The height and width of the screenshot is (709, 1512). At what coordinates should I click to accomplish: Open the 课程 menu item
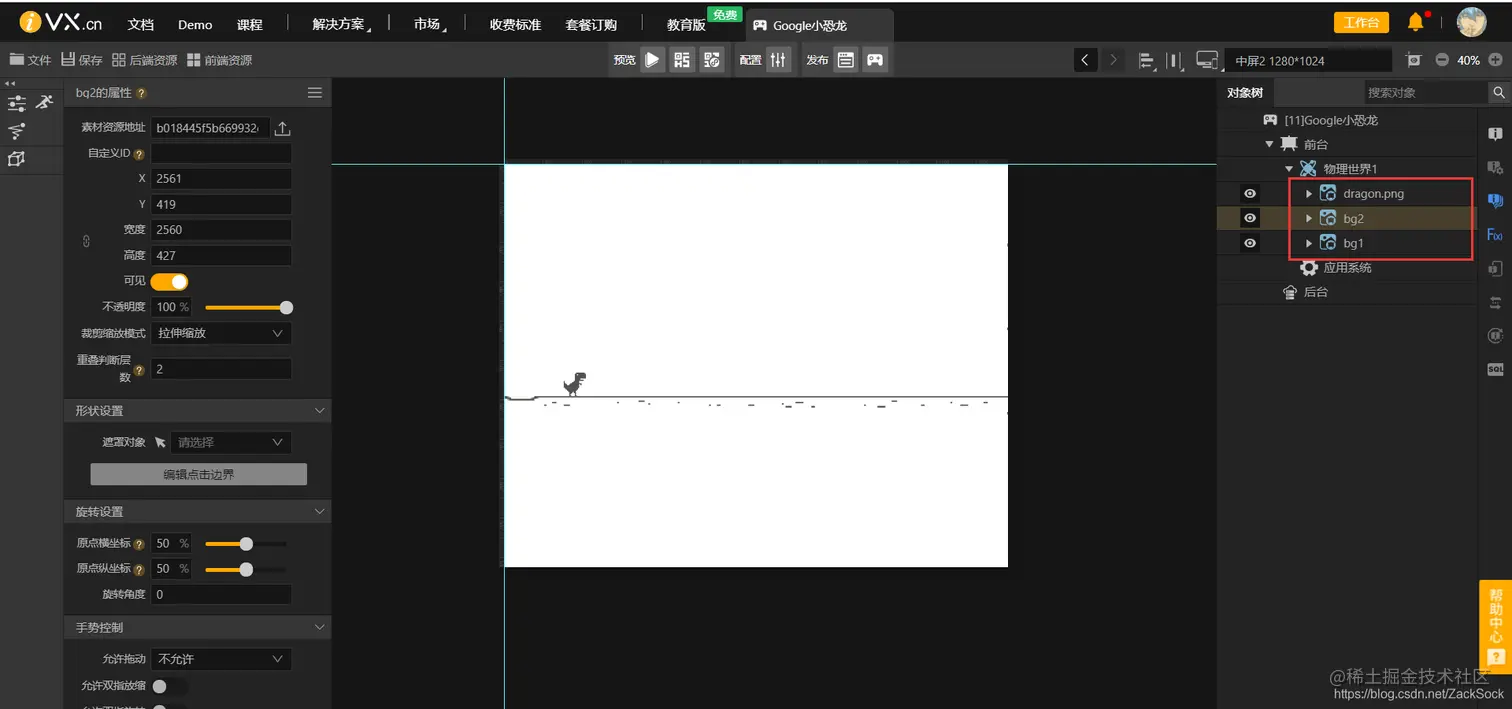click(x=250, y=24)
